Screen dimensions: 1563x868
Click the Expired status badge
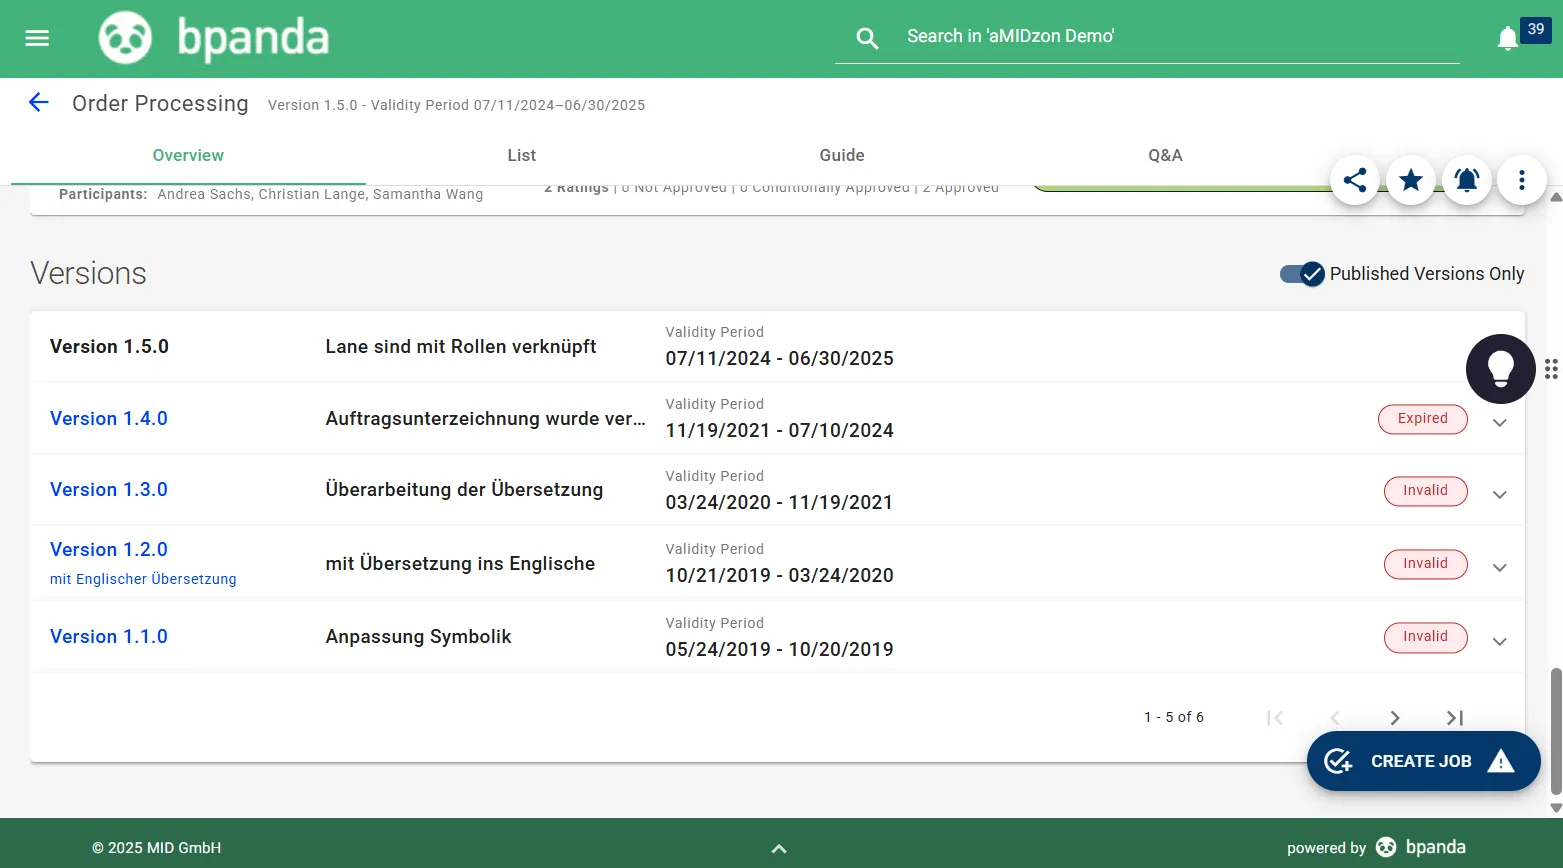point(1423,419)
